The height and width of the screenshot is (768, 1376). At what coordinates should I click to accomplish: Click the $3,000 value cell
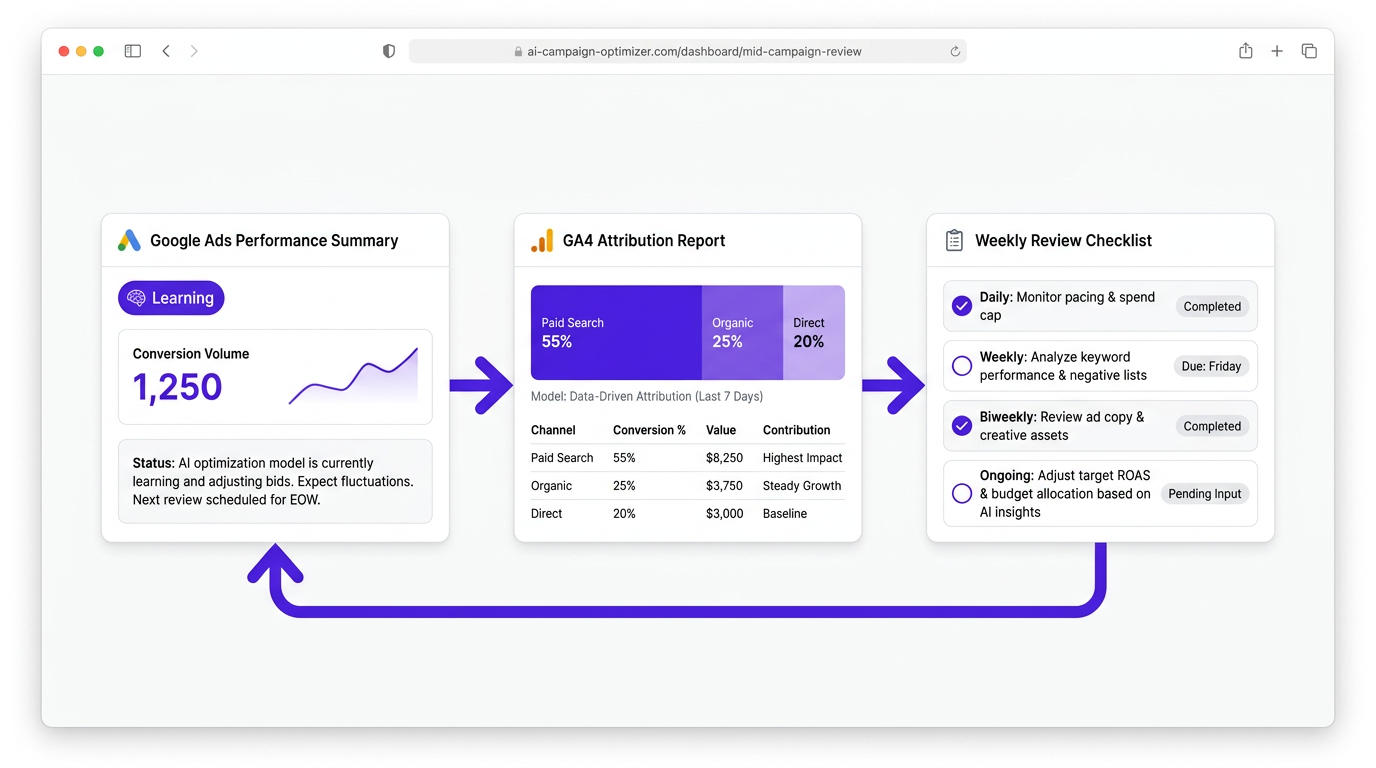pos(724,514)
